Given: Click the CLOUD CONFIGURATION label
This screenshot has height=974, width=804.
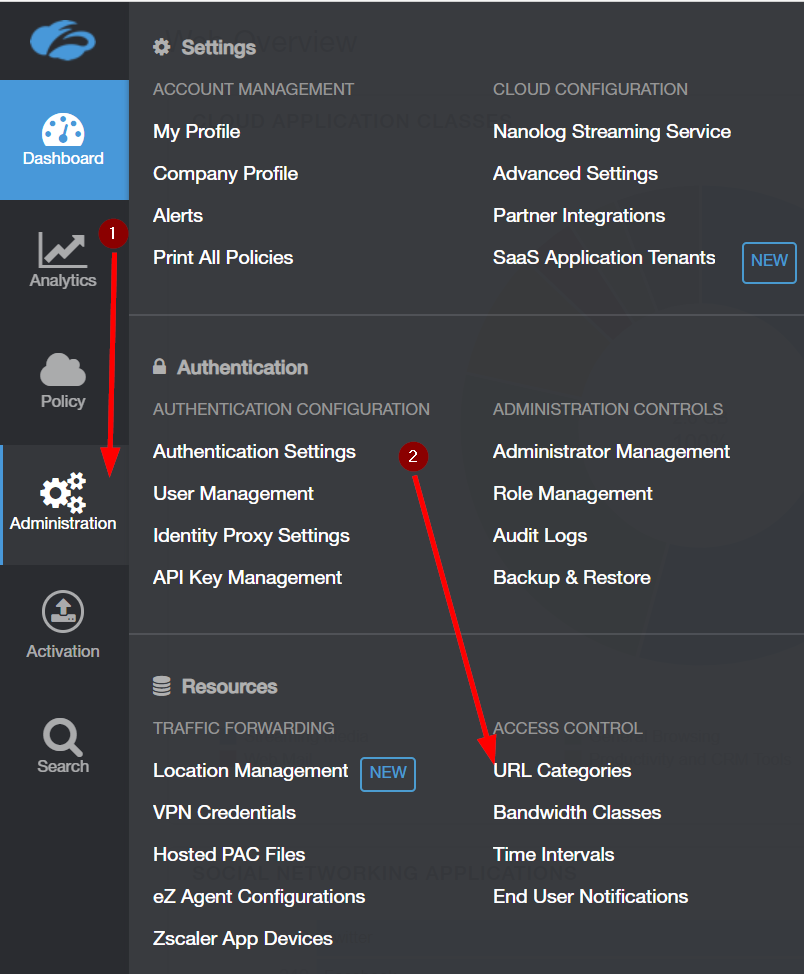Looking at the screenshot, I should point(590,89).
